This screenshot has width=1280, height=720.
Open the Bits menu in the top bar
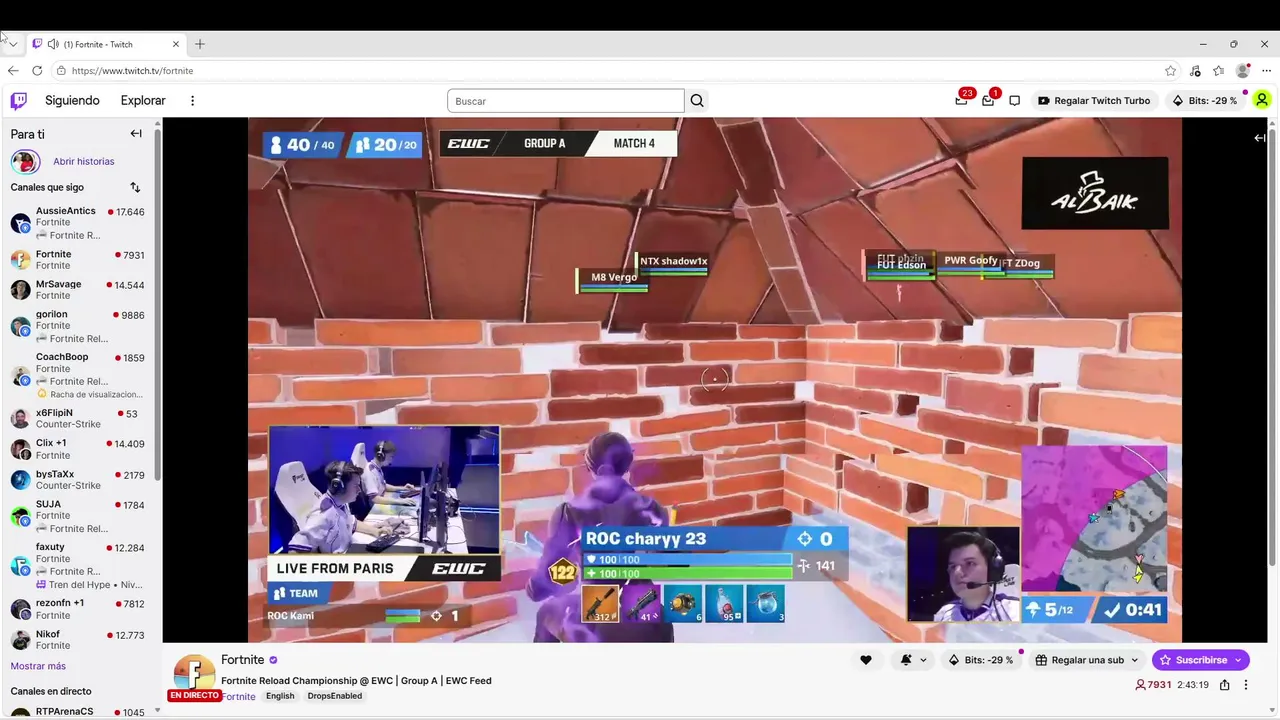point(1205,101)
